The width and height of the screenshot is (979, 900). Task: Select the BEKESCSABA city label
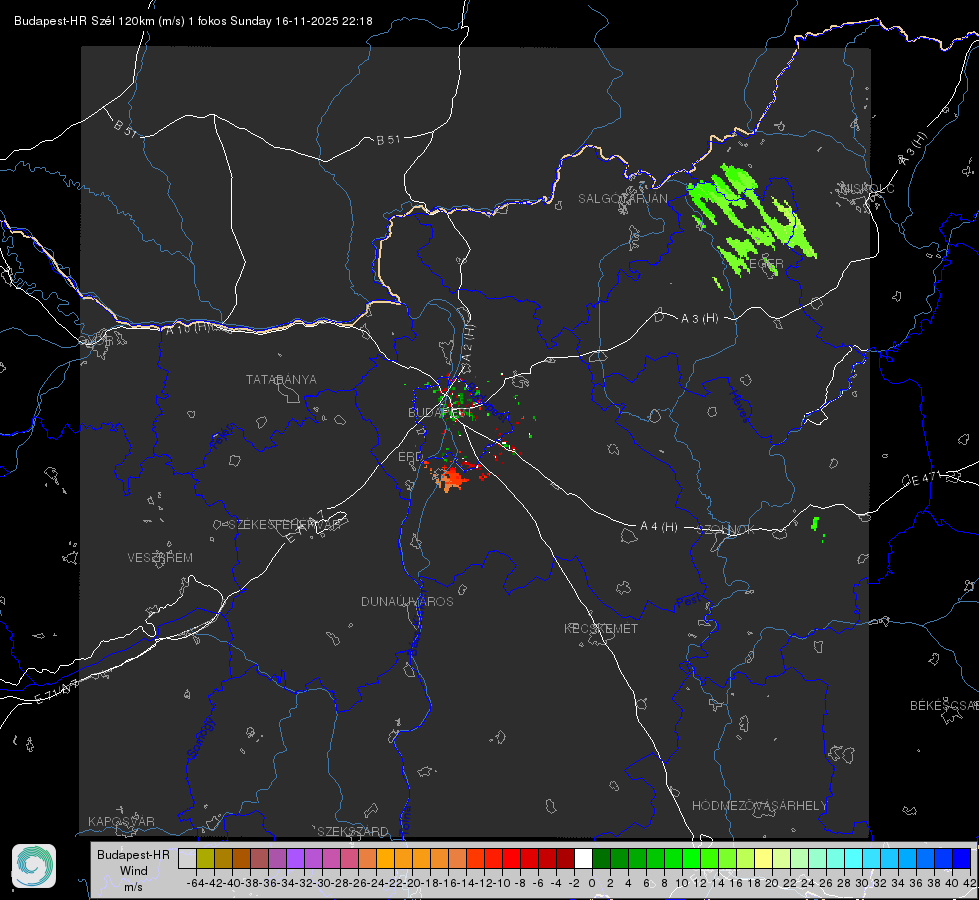[x=944, y=705]
